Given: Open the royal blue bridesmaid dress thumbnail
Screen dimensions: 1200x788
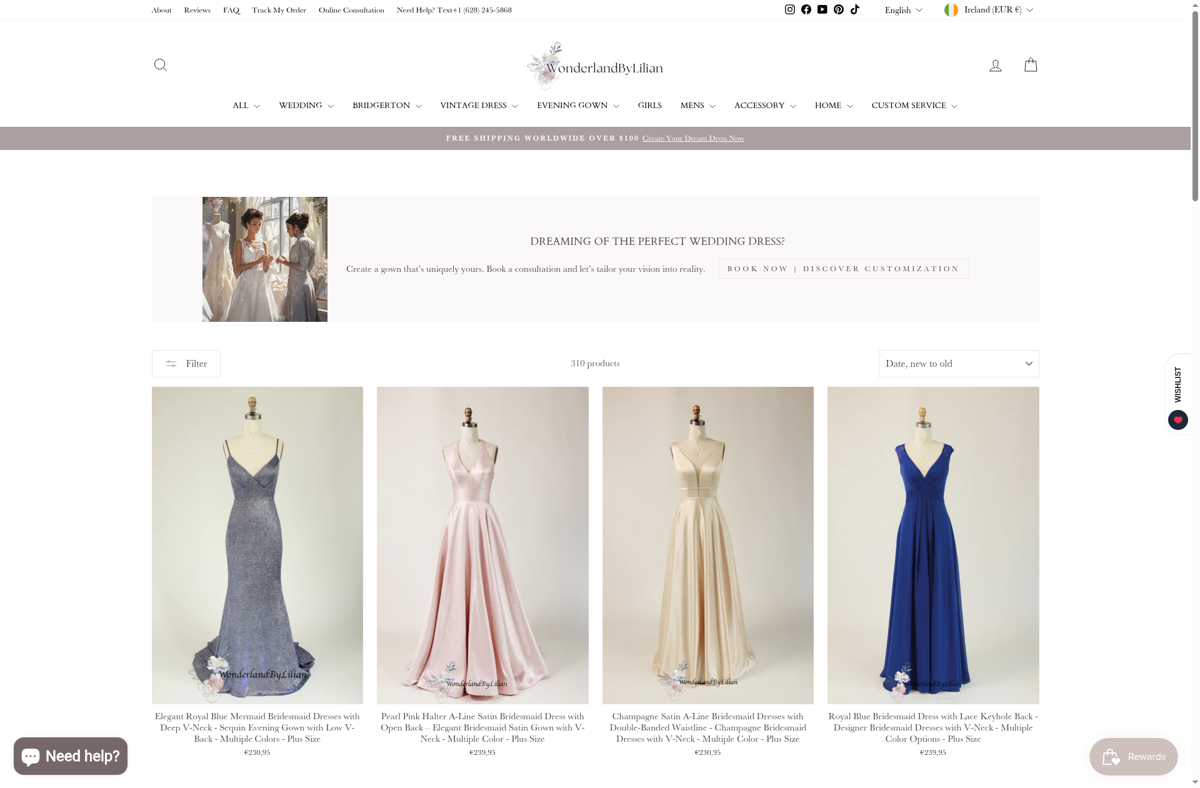Looking at the screenshot, I should [x=933, y=544].
